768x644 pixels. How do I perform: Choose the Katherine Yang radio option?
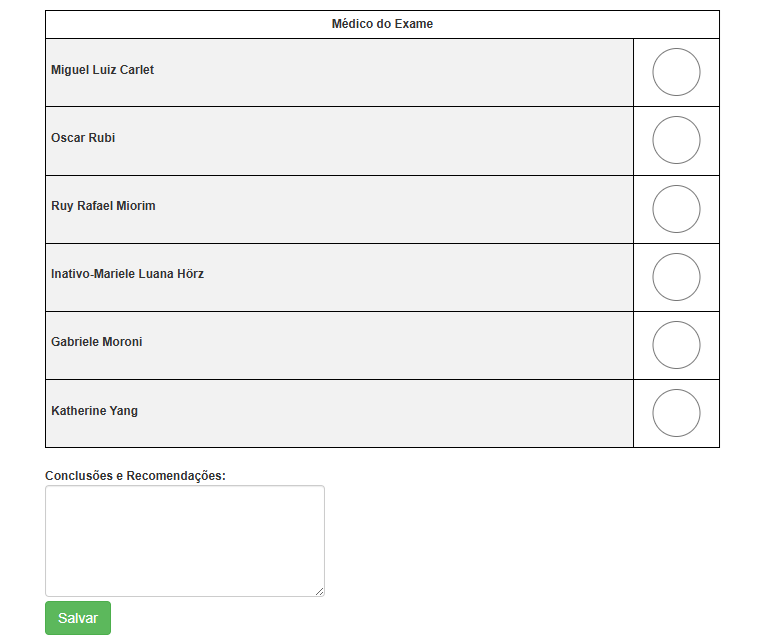(676, 413)
